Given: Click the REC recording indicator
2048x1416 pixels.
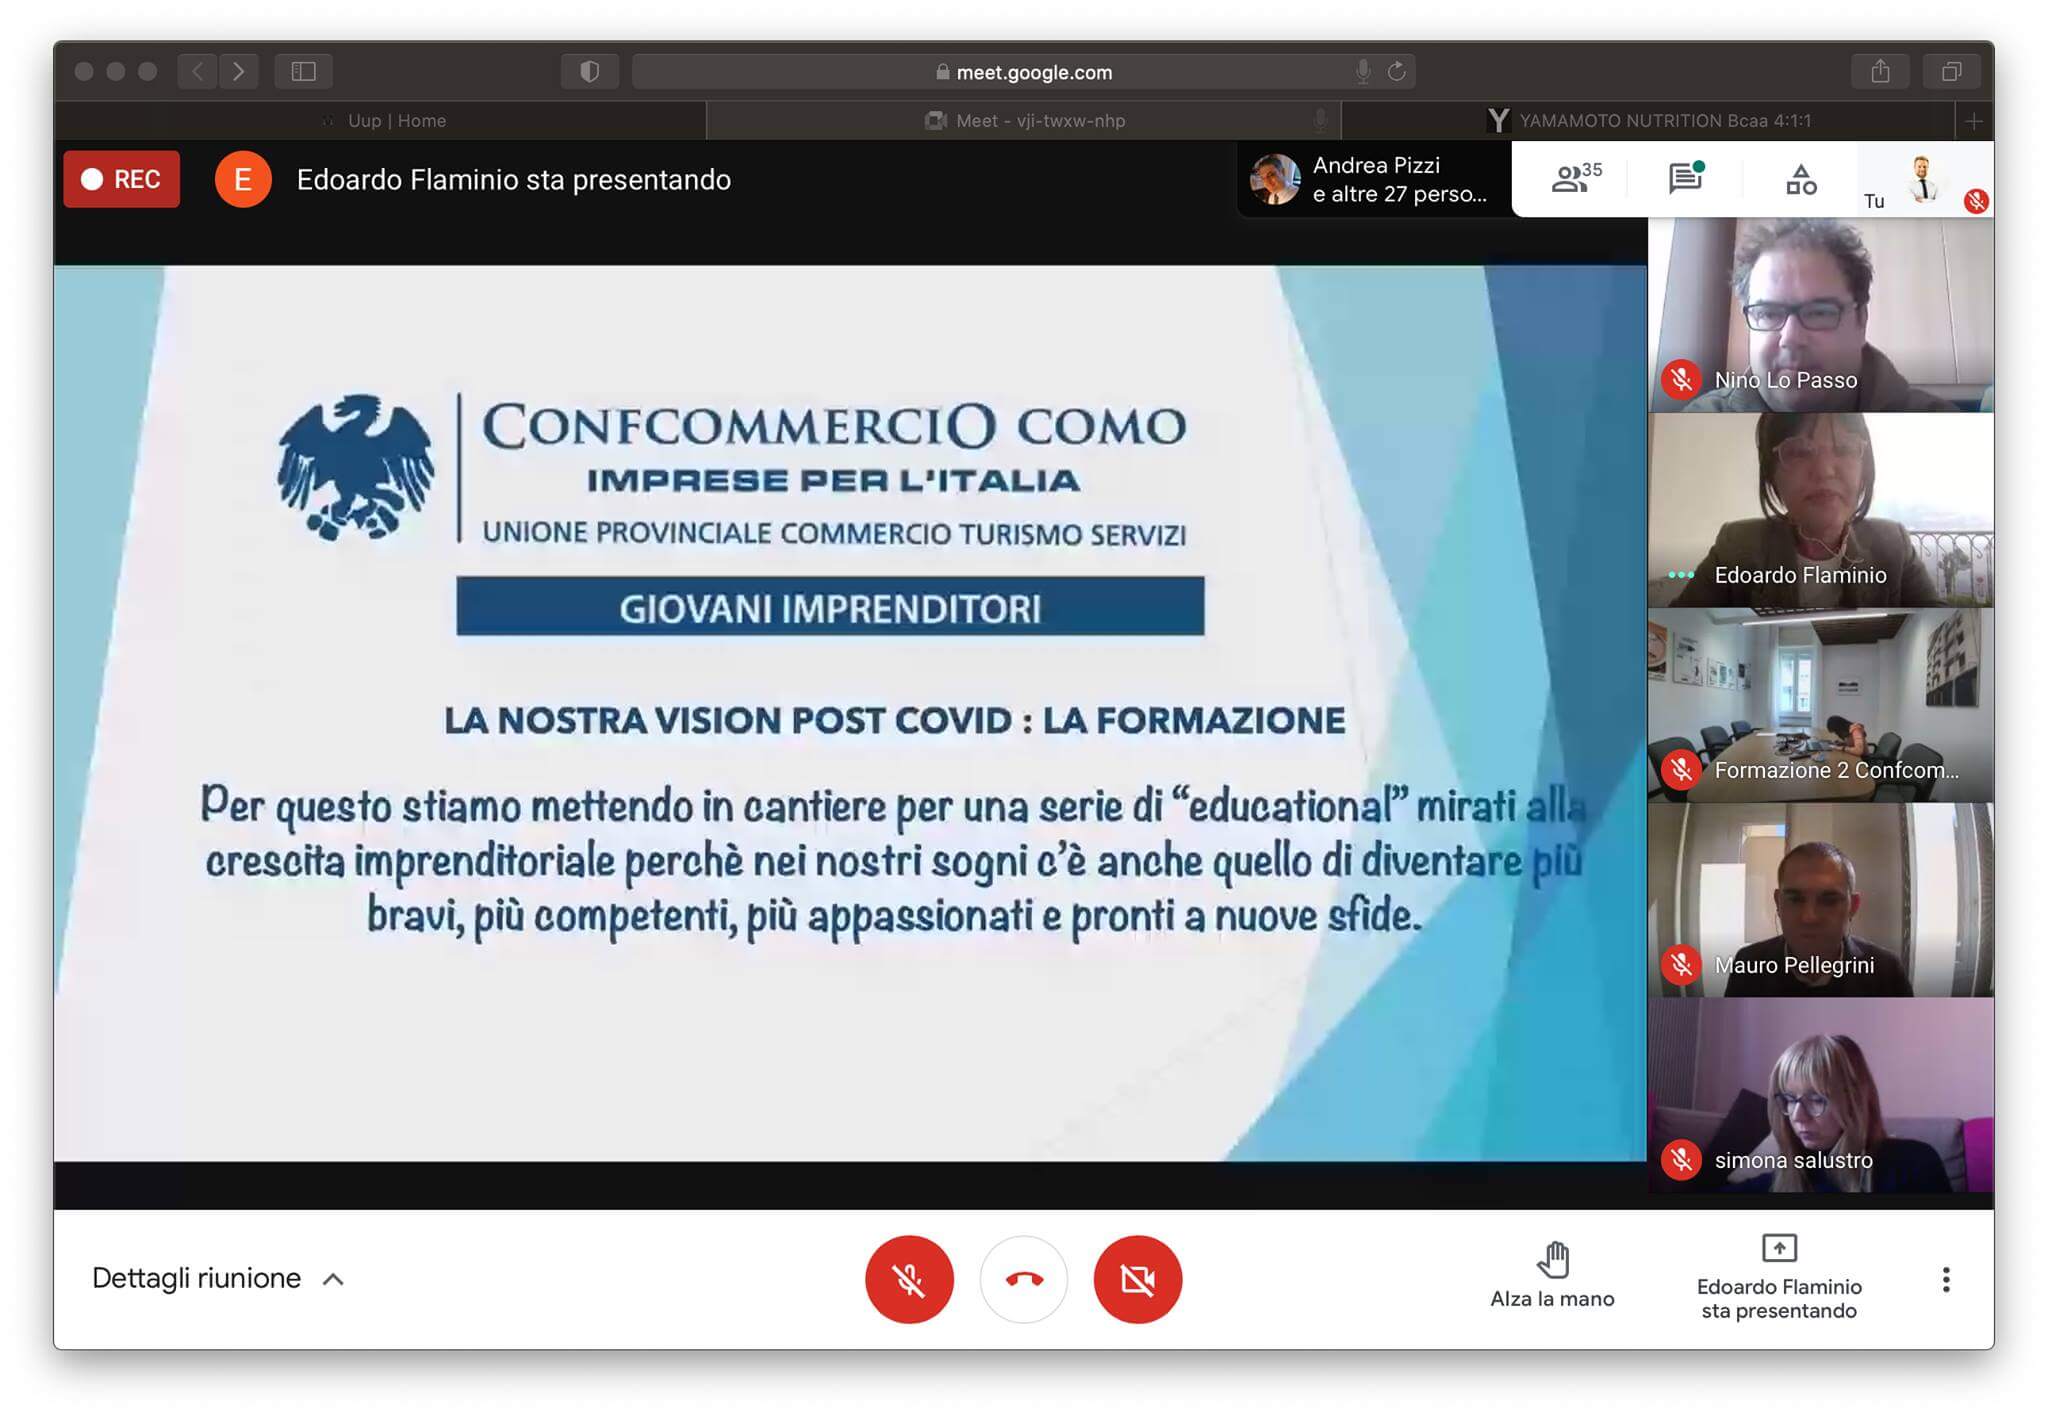Looking at the screenshot, I should coord(122,179).
